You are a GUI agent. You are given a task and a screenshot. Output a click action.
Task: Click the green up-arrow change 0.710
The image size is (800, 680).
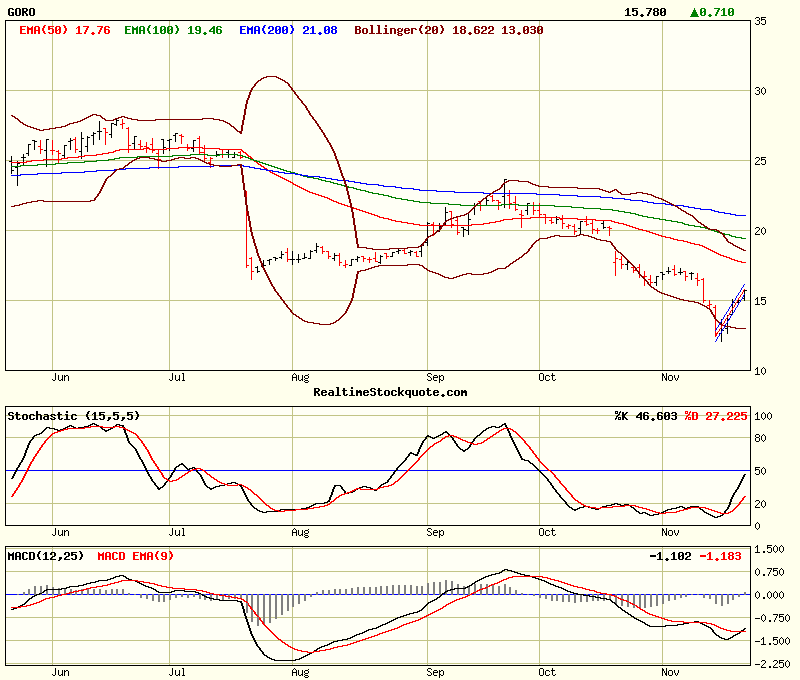pyautogui.click(x=712, y=12)
